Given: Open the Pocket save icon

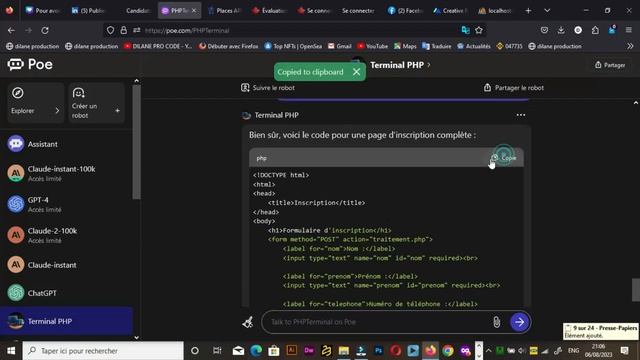Looking at the screenshot, I should 544,30.
